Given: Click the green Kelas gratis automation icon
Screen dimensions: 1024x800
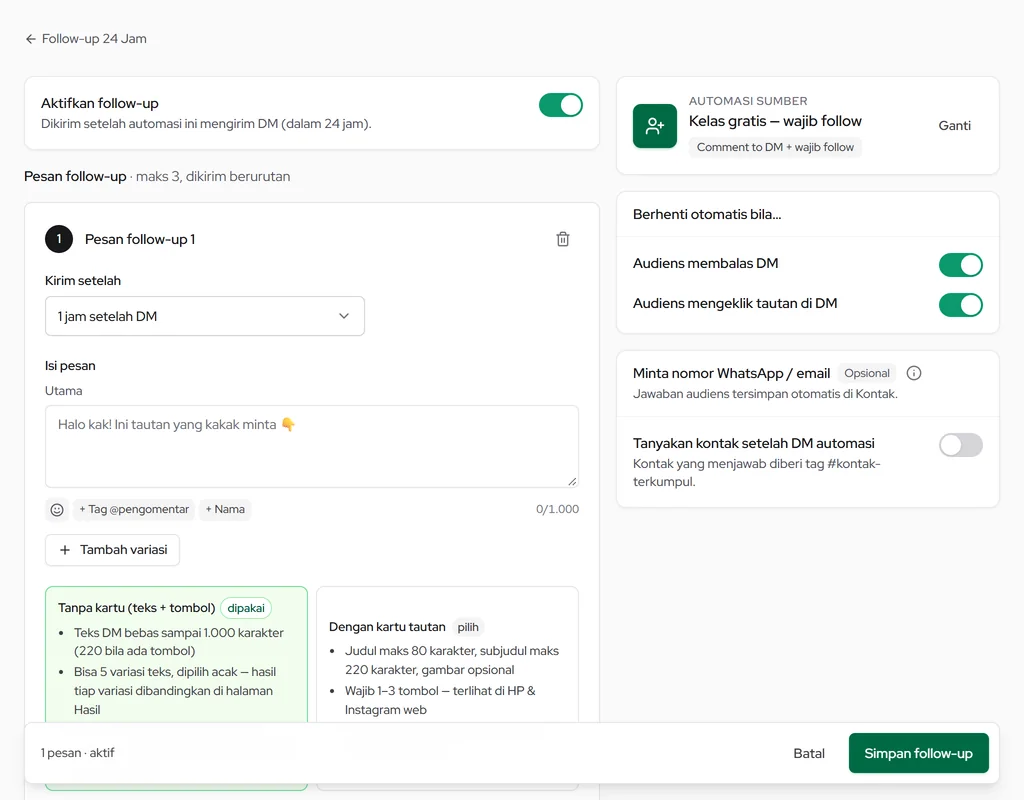Looking at the screenshot, I should [654, 125].
